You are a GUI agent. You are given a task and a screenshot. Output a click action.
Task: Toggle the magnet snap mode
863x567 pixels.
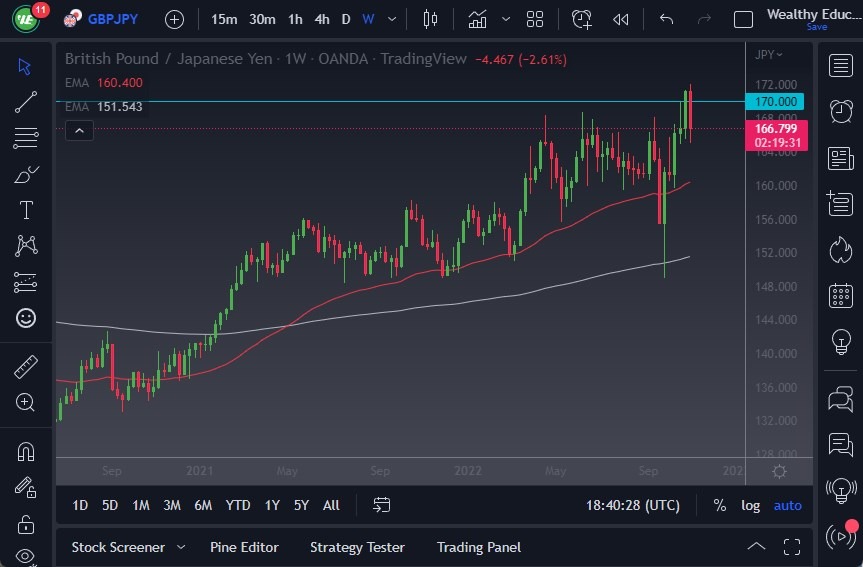pos(26,451)
